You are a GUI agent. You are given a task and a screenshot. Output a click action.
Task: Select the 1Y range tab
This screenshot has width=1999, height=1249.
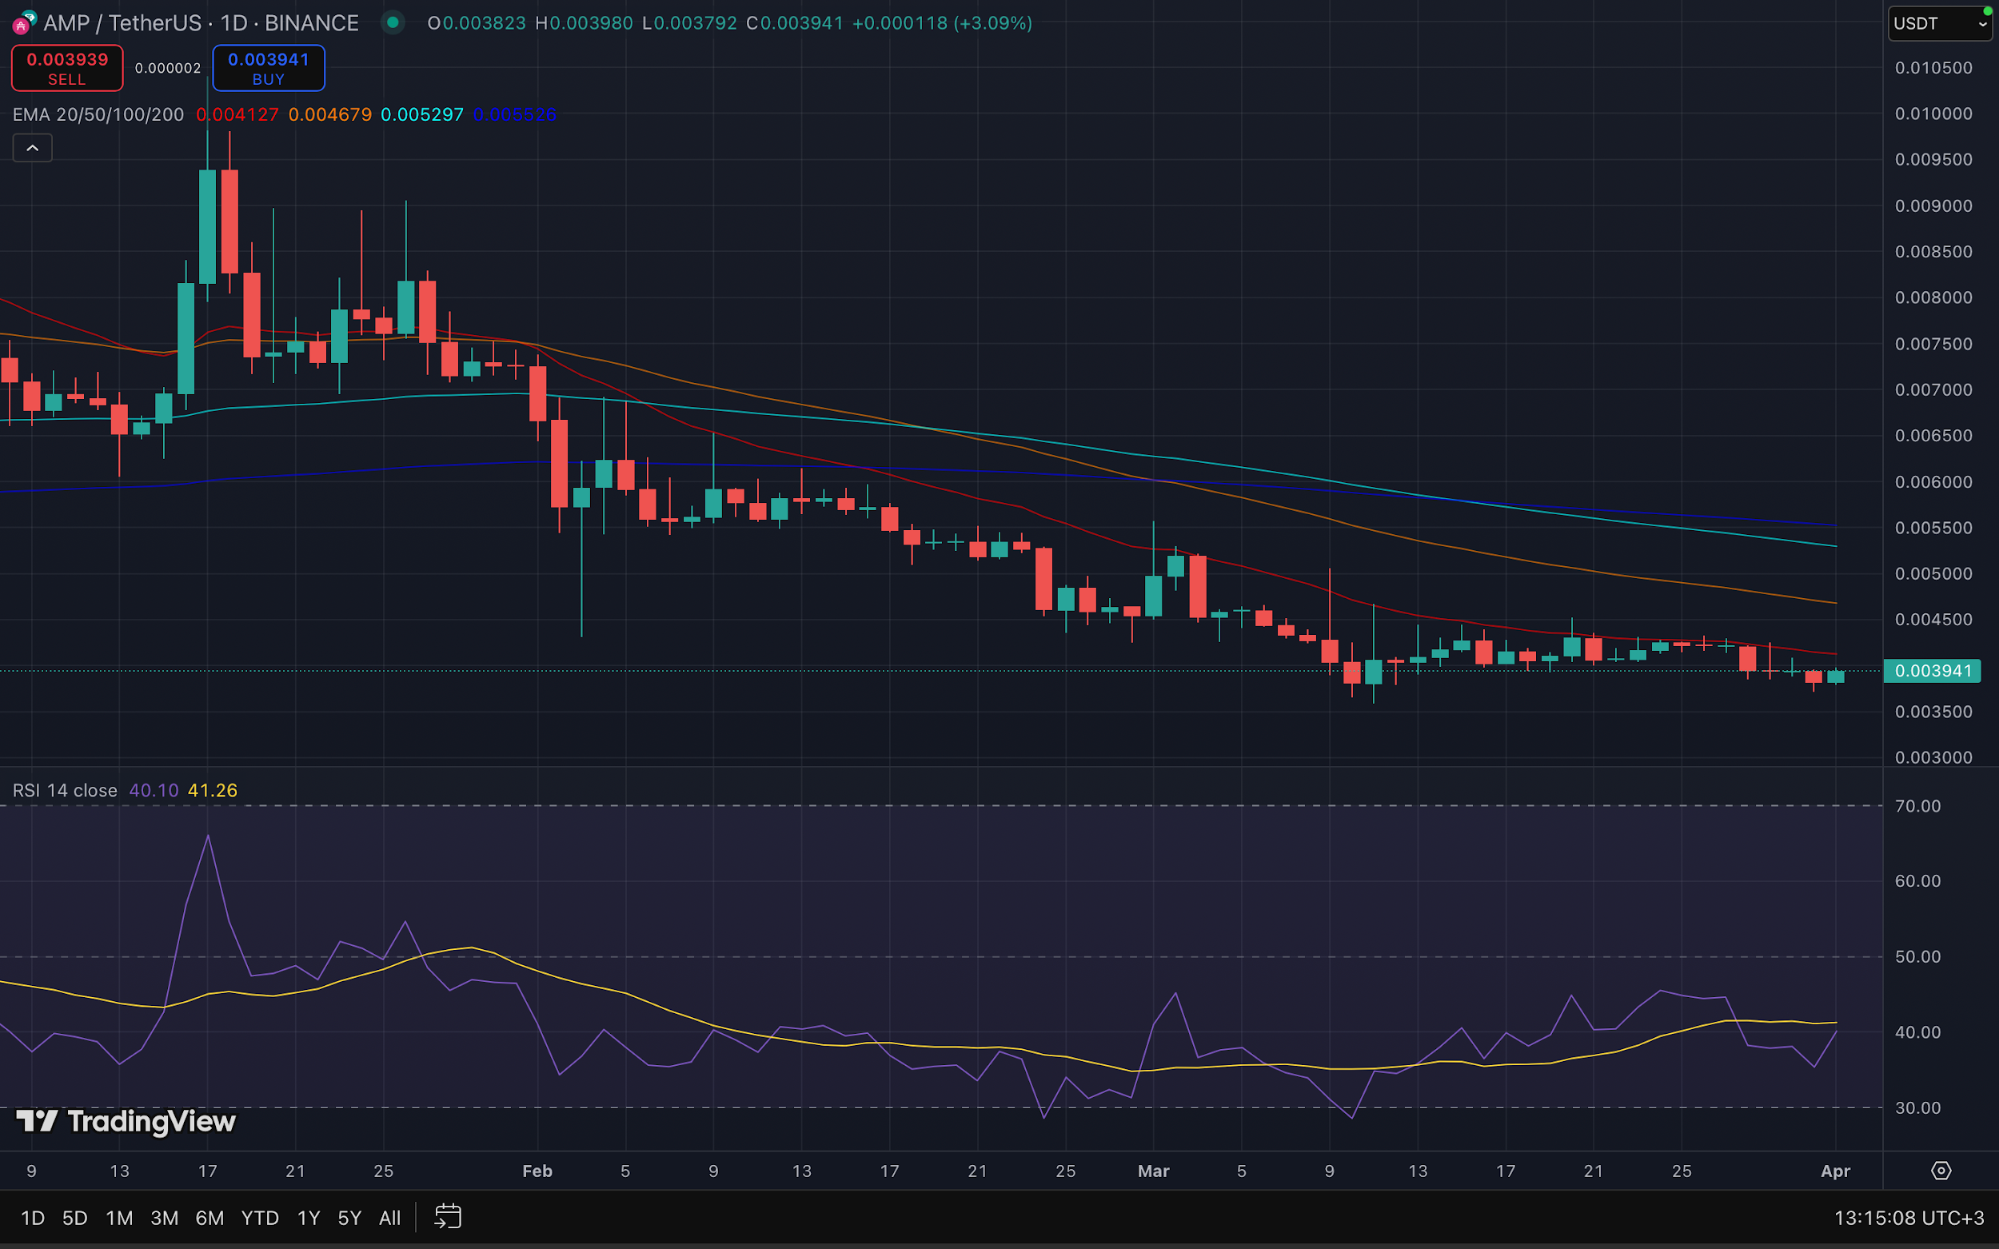pos(307,1217)
